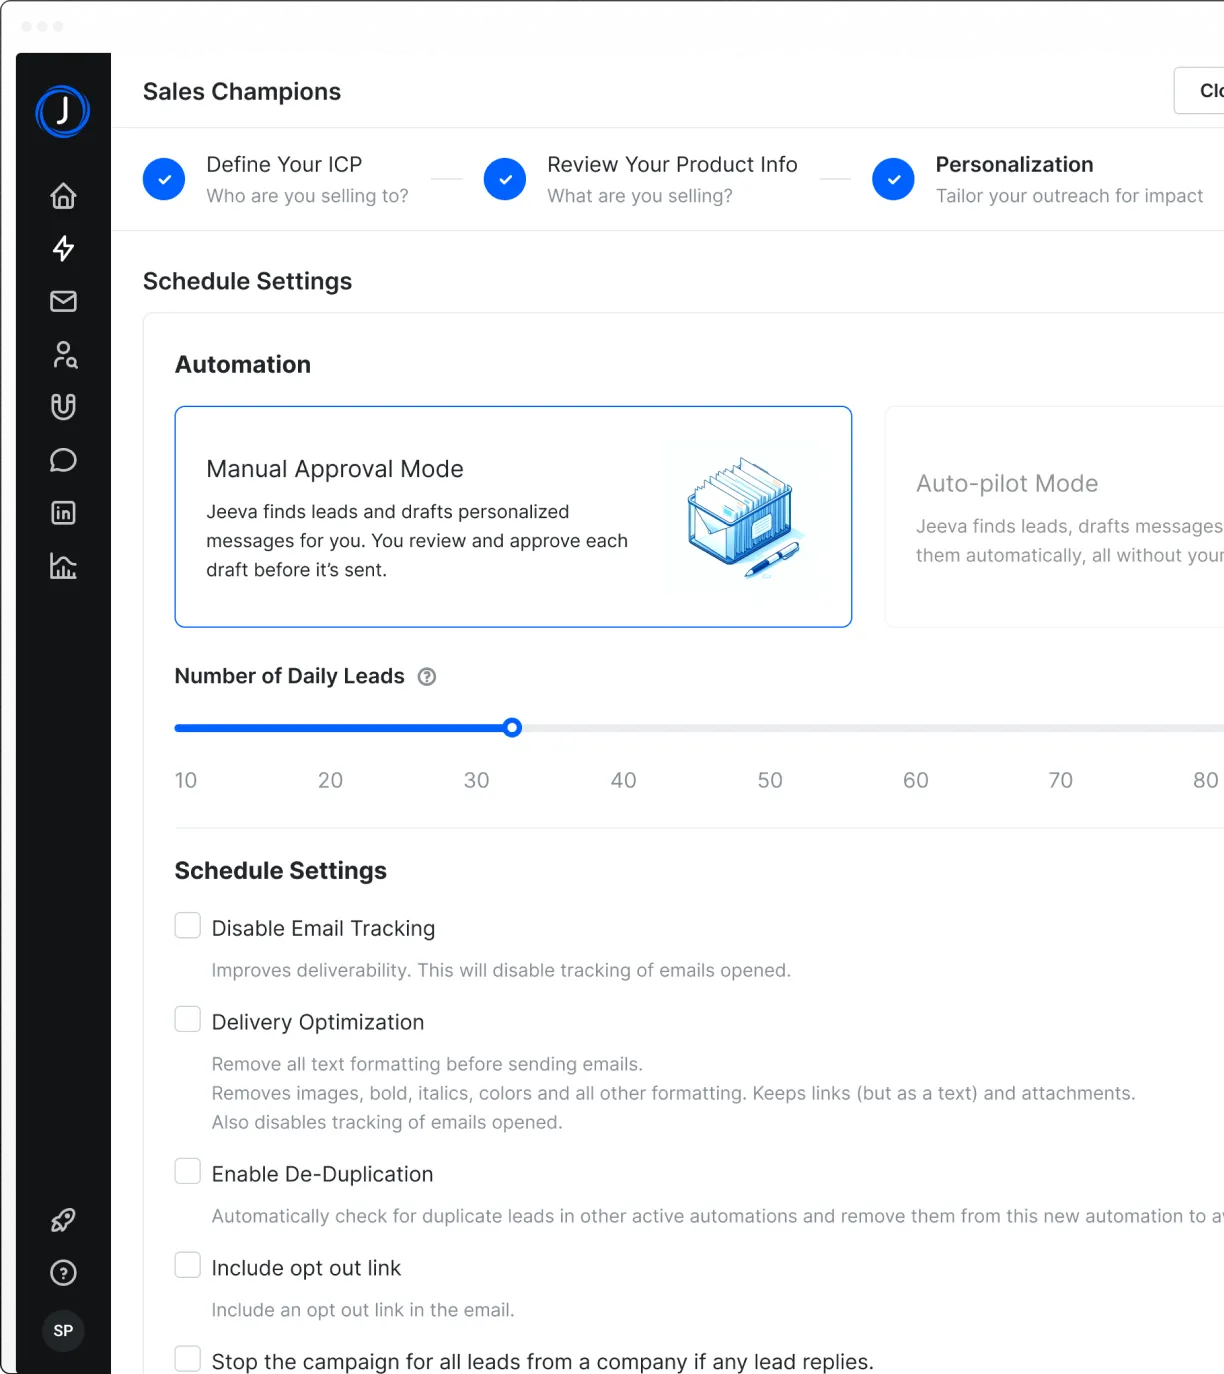
Task: Open the analytics chart icon
Action: (x=63, y=566)
